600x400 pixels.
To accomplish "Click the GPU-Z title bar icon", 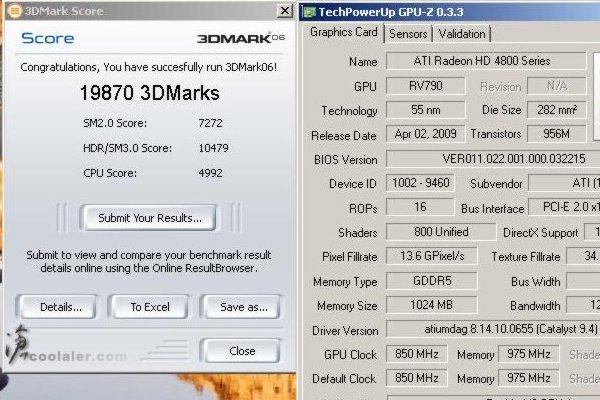I will (308, 12).
